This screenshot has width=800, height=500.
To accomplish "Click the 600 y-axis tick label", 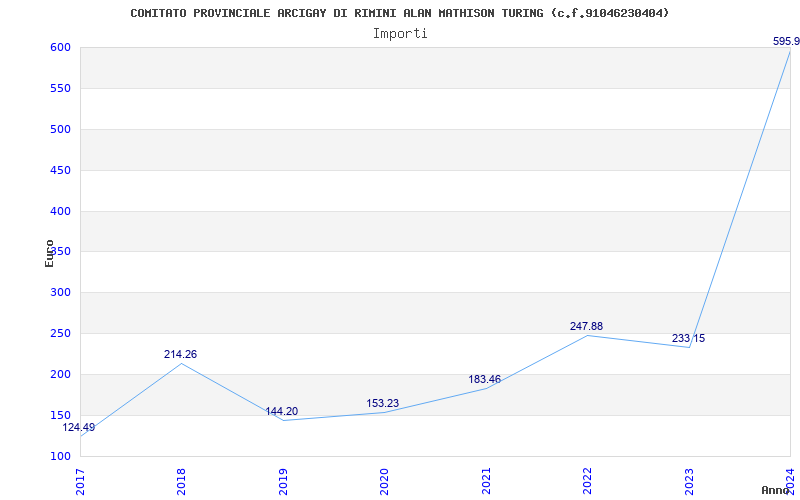I will point(59,47).
